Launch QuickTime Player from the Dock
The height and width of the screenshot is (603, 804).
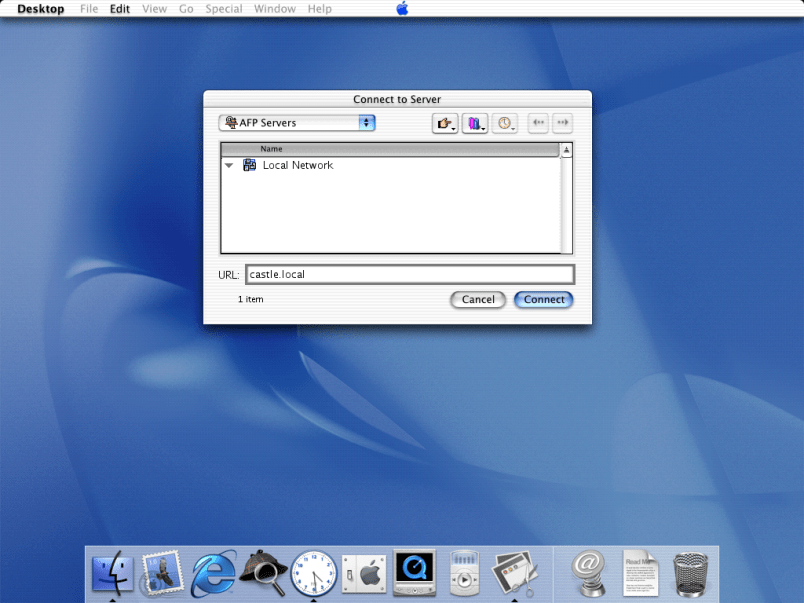414,573
